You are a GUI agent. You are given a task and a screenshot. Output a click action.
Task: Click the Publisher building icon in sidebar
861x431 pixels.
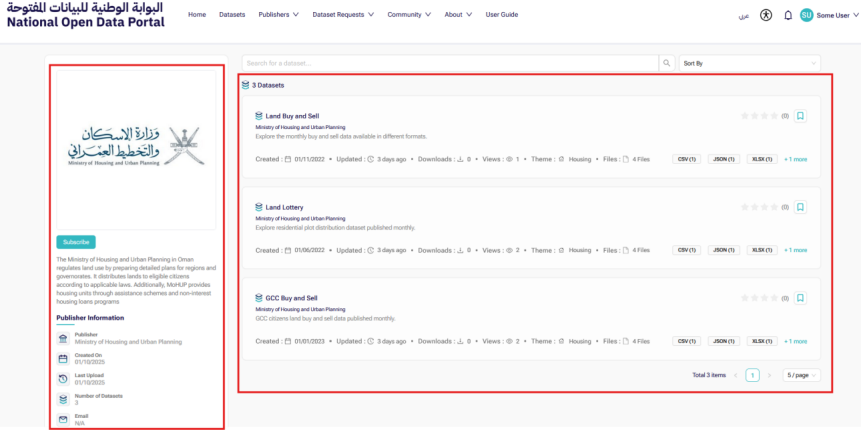click(x=63, y=338)
